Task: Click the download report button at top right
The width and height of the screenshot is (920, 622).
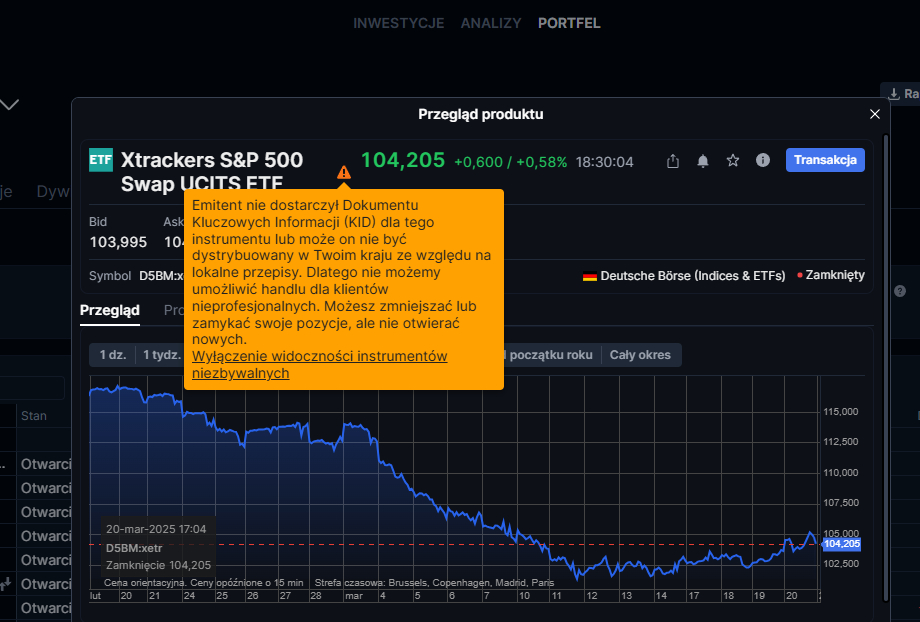Action: pos(901,93)
